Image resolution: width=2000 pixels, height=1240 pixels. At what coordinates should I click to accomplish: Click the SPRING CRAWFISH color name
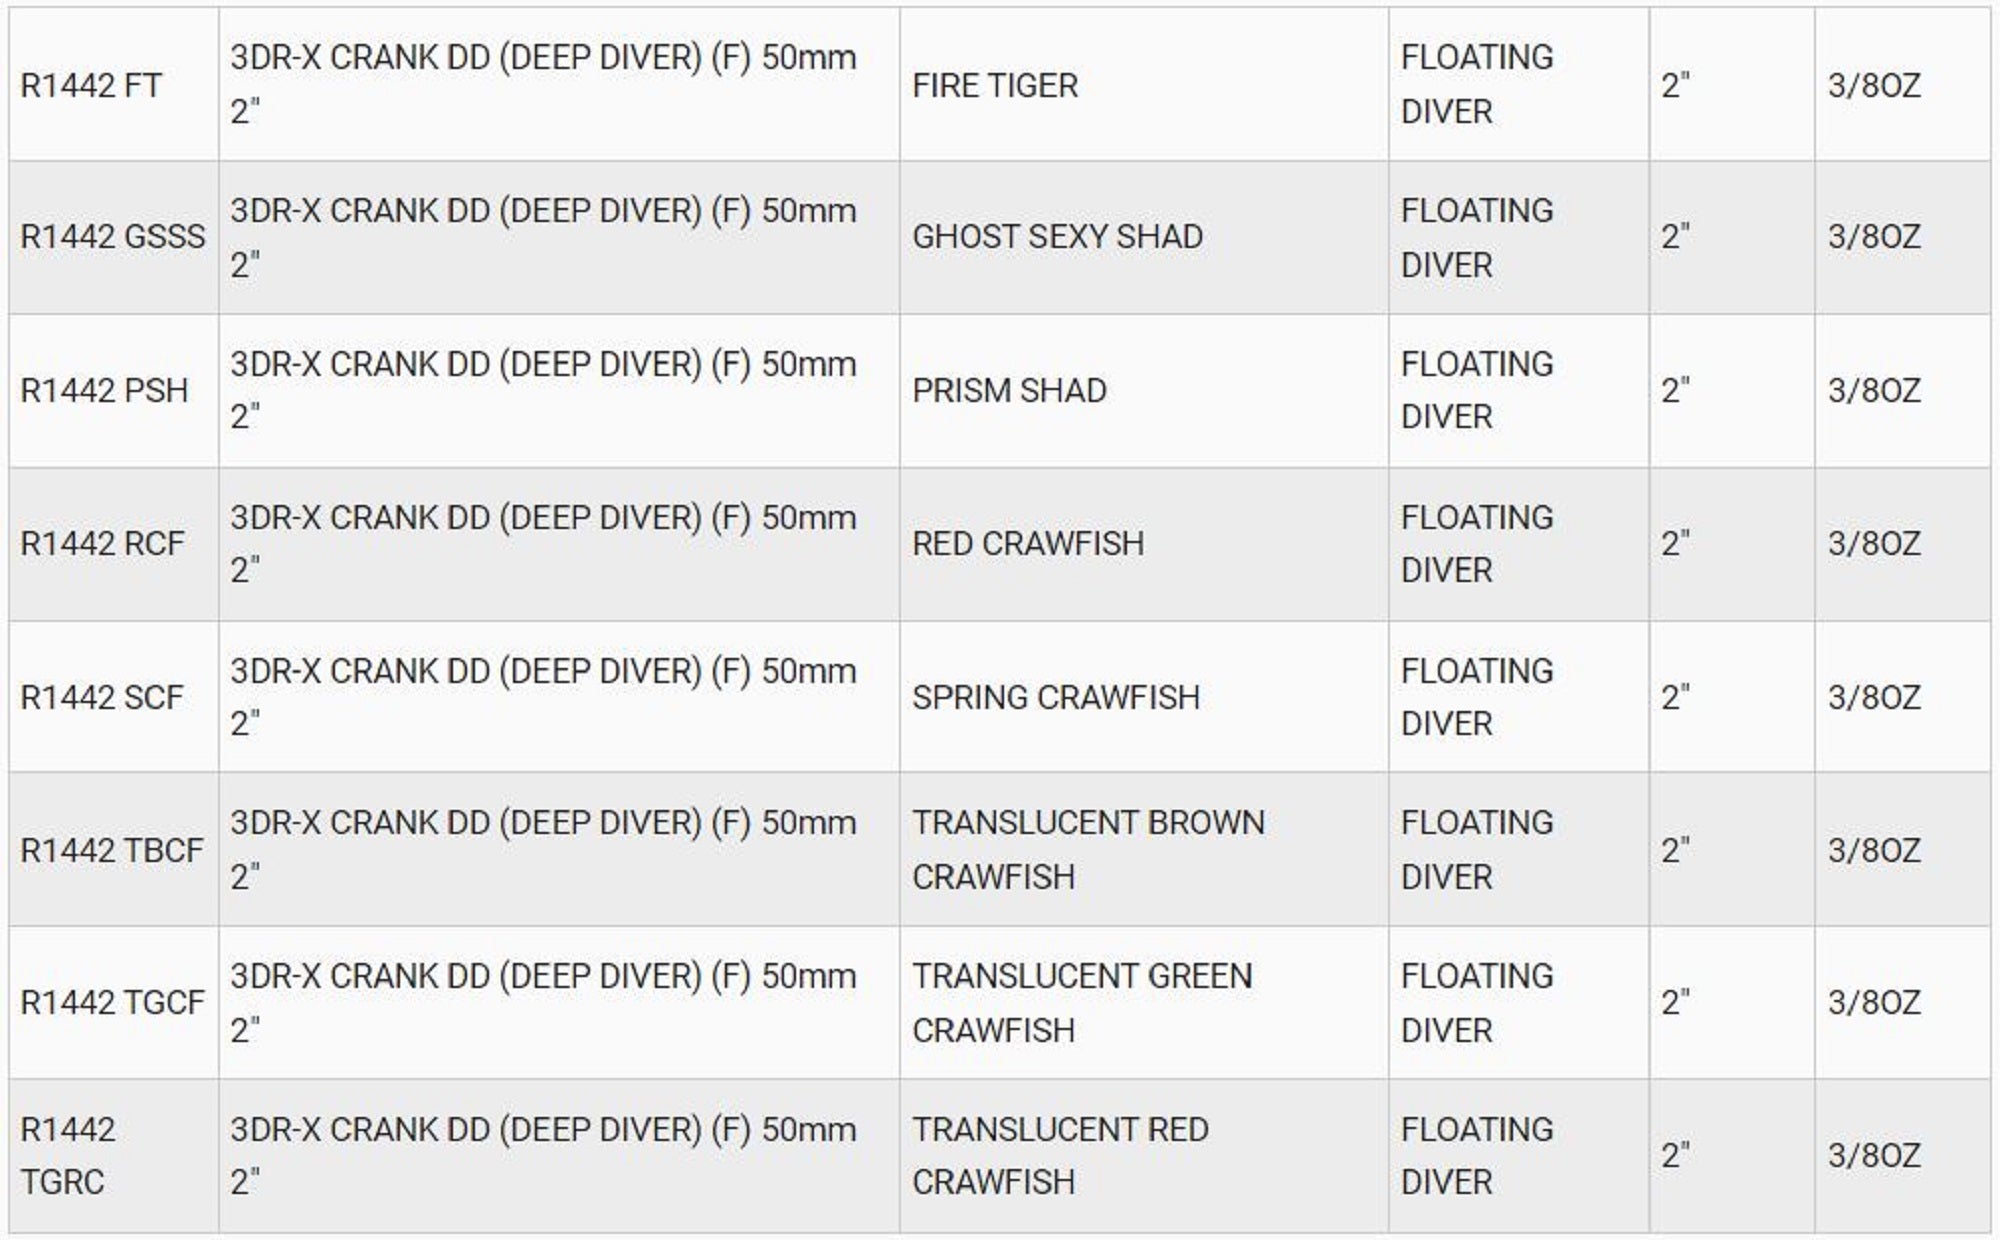[1056, 697]
